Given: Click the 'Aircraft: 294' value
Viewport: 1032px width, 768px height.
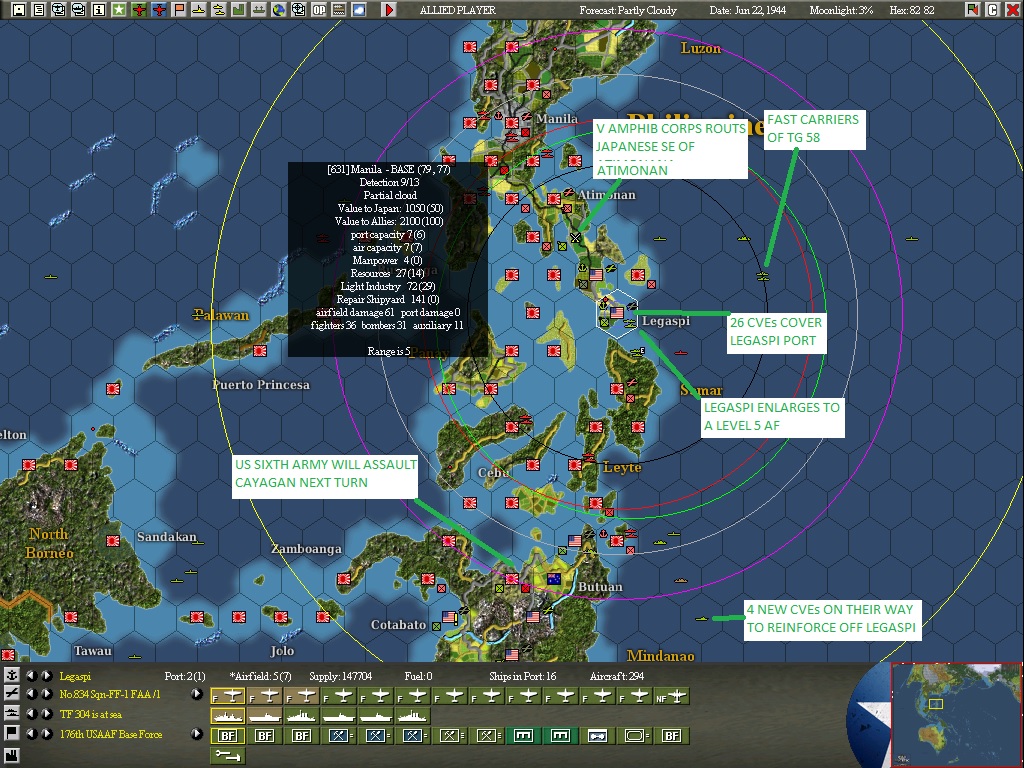Looking at the screenshot, I should point(617,676).
